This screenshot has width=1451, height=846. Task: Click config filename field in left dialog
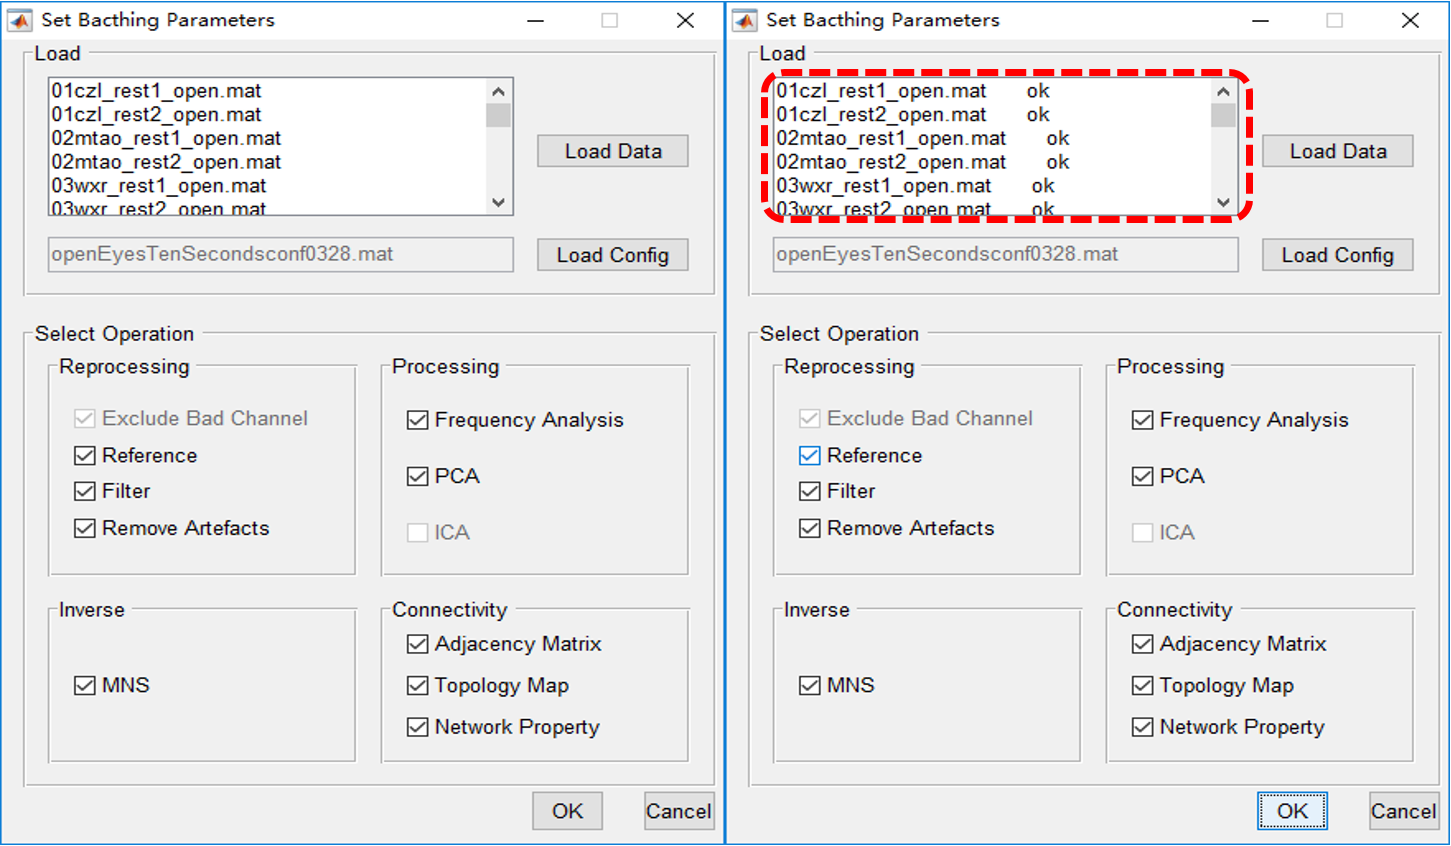pyautogui.click(x=280, y=255)
